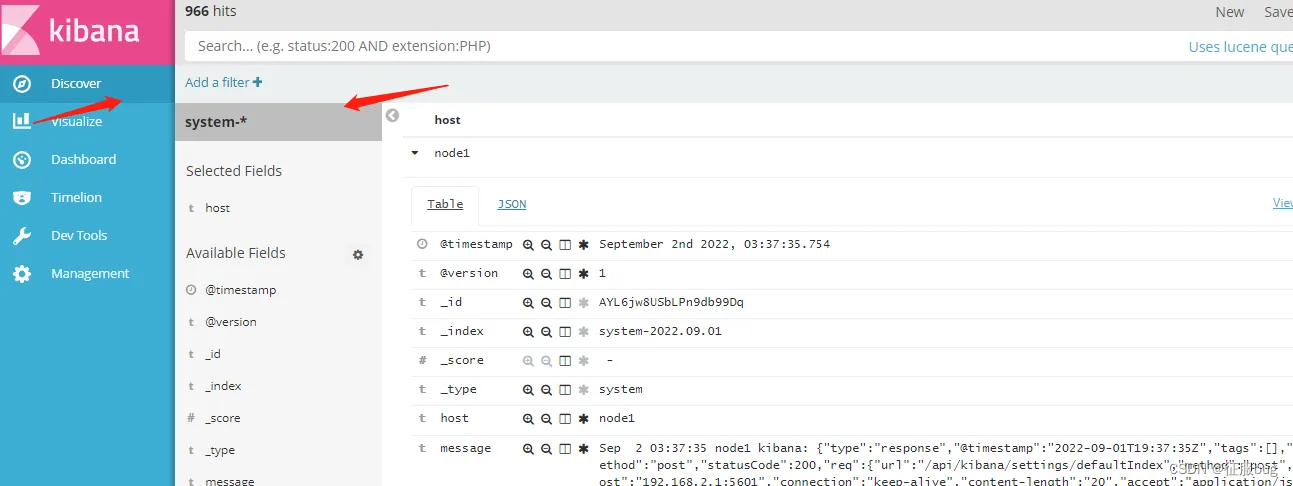Switch to the JSON tab
Screen dimensions: 1293x486
[x=512, y=204]
